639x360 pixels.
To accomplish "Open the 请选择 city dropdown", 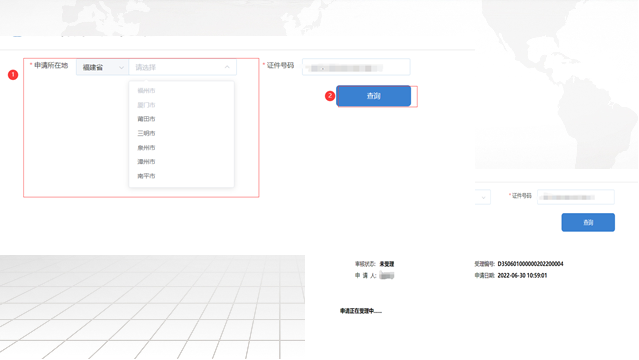I will pos(182,67).
